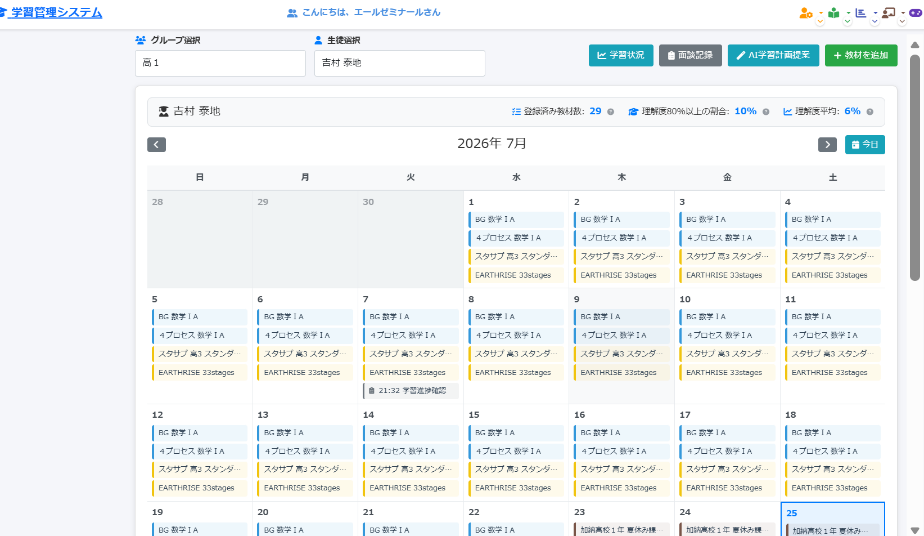Click the scrollbar up arrow

(915, 45)
